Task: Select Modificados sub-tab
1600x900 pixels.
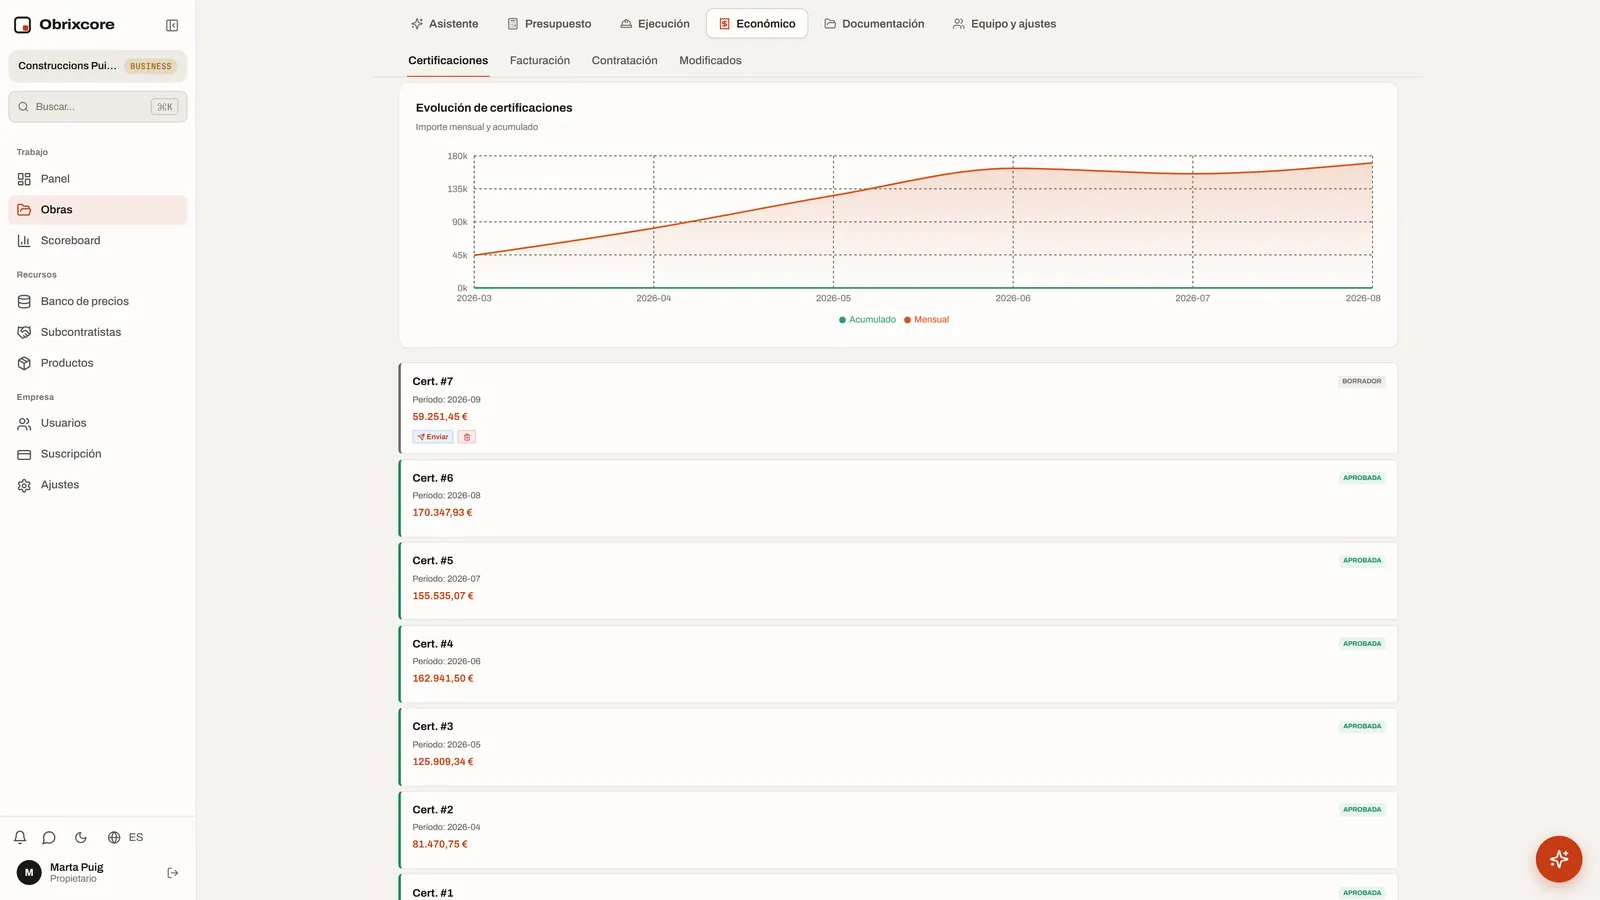Action: point(711,61)
